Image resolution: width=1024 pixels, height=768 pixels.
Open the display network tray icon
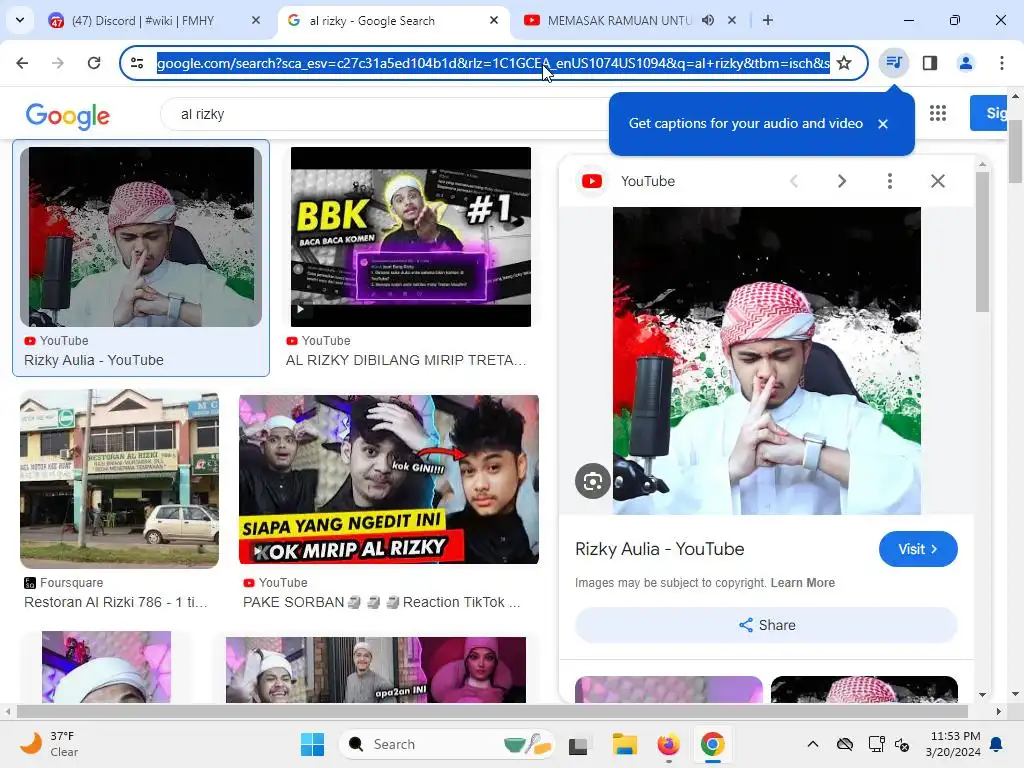[876, 744]
